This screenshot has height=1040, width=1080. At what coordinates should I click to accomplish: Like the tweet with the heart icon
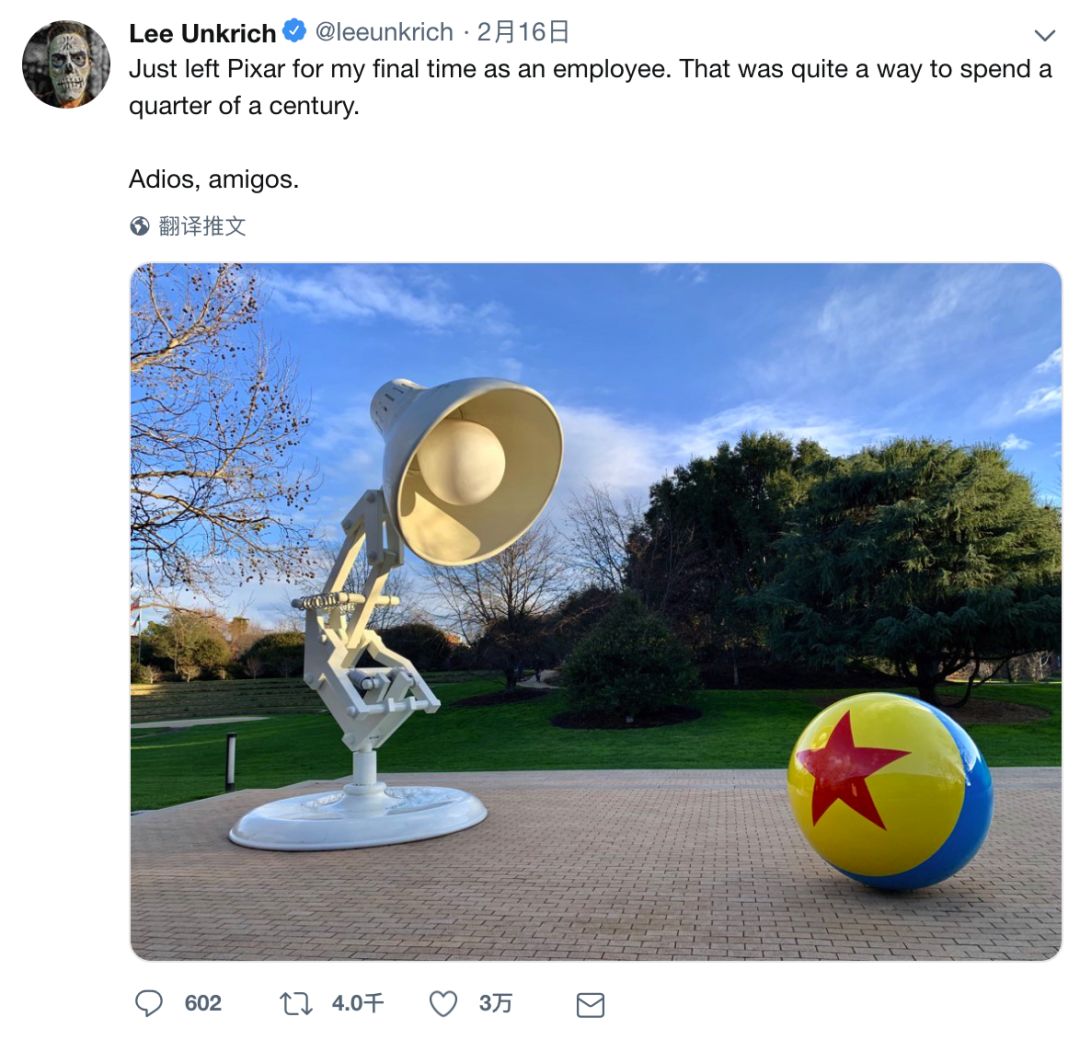pos(443,1003)
